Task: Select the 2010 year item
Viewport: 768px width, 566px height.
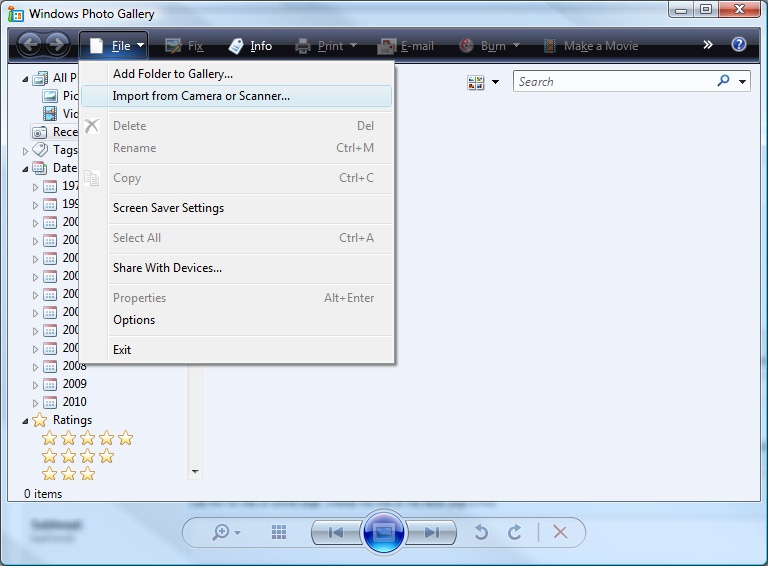Action: point(74,402)
